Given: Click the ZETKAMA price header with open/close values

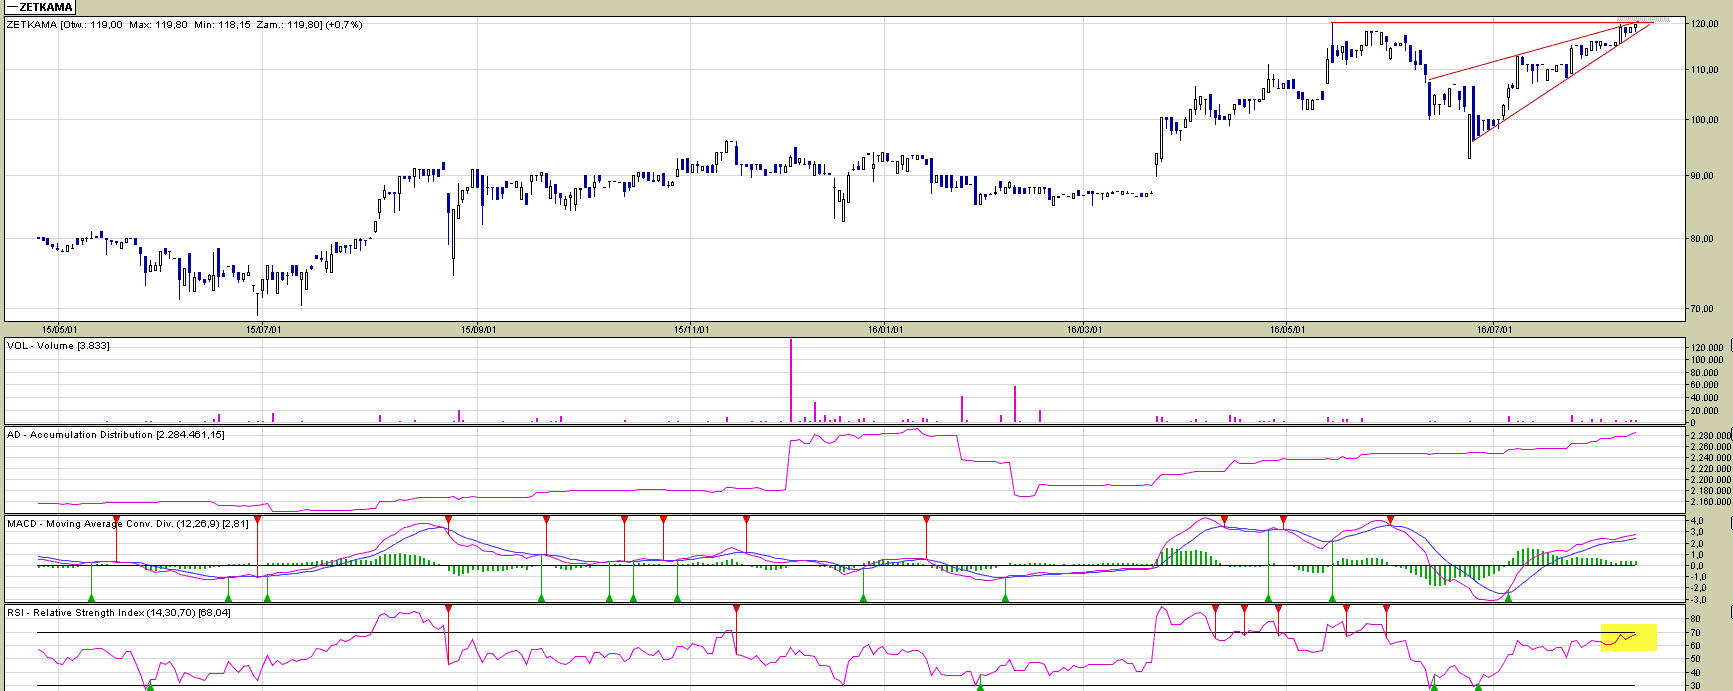Looking at the screenshot, I should pos(185,25).
